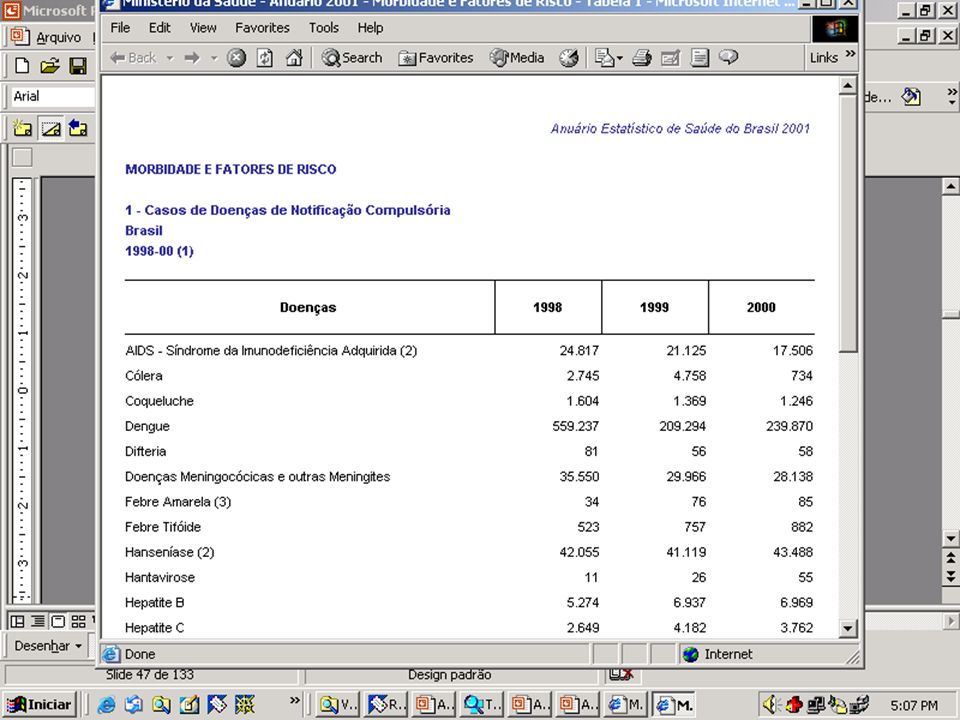Select 'Dengue' row label in table

tap(147, 426)
